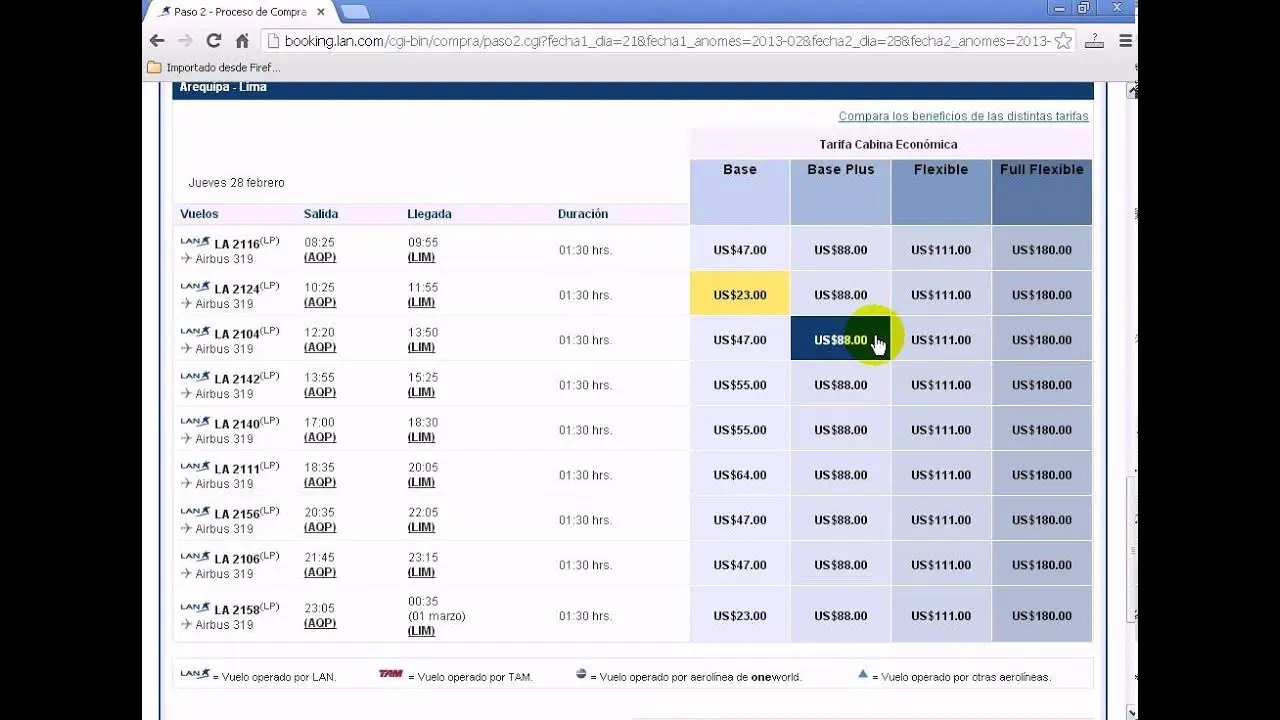
Task: Bookmark this page with the star
Action: 1063,41
